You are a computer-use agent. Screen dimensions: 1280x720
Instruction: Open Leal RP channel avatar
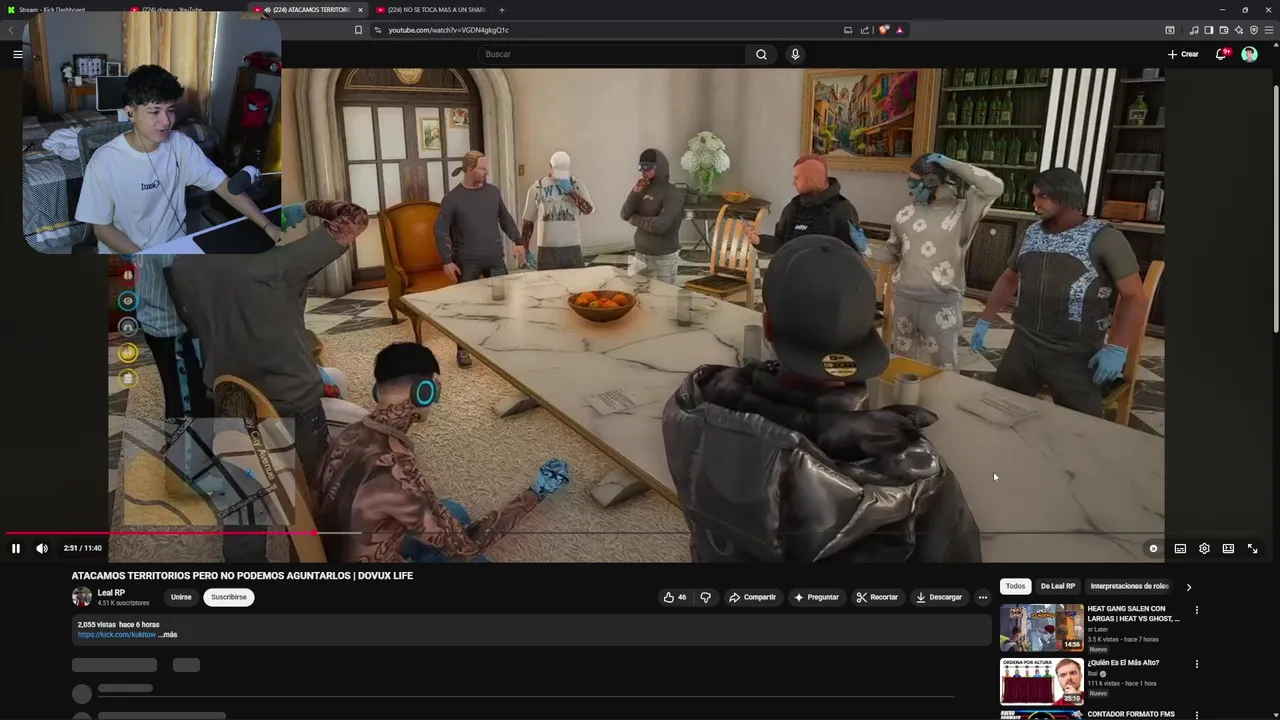pos(81,597)
